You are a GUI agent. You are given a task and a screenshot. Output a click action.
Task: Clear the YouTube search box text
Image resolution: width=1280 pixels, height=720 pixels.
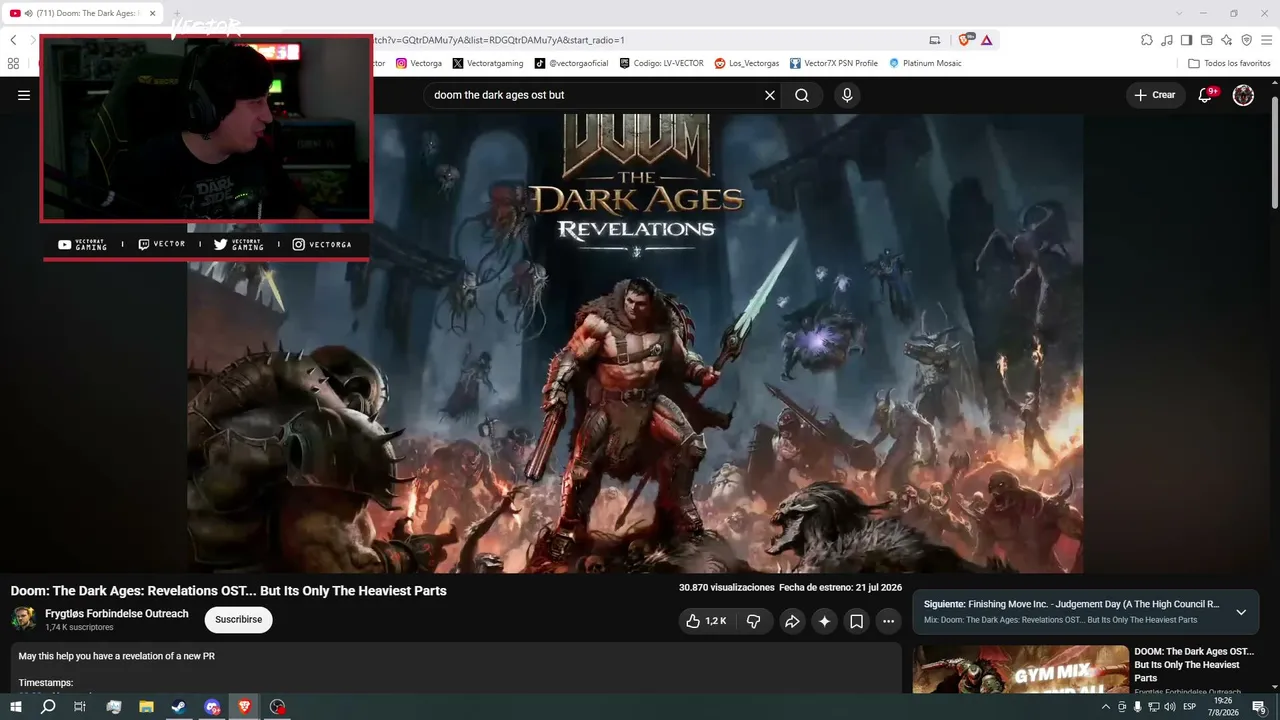[x=770, y=95]
